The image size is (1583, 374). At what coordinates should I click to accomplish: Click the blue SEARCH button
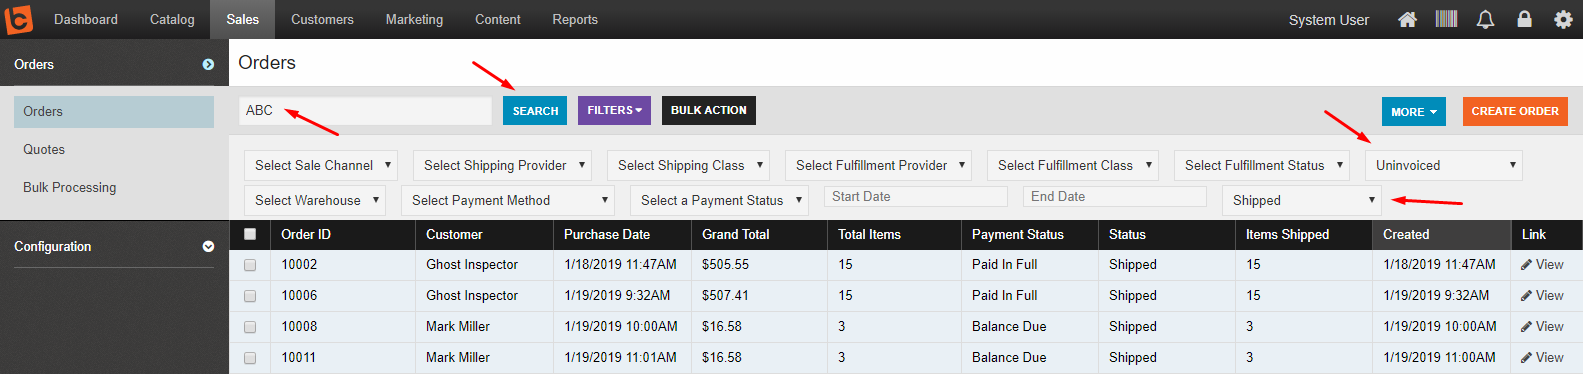point(535,111)
